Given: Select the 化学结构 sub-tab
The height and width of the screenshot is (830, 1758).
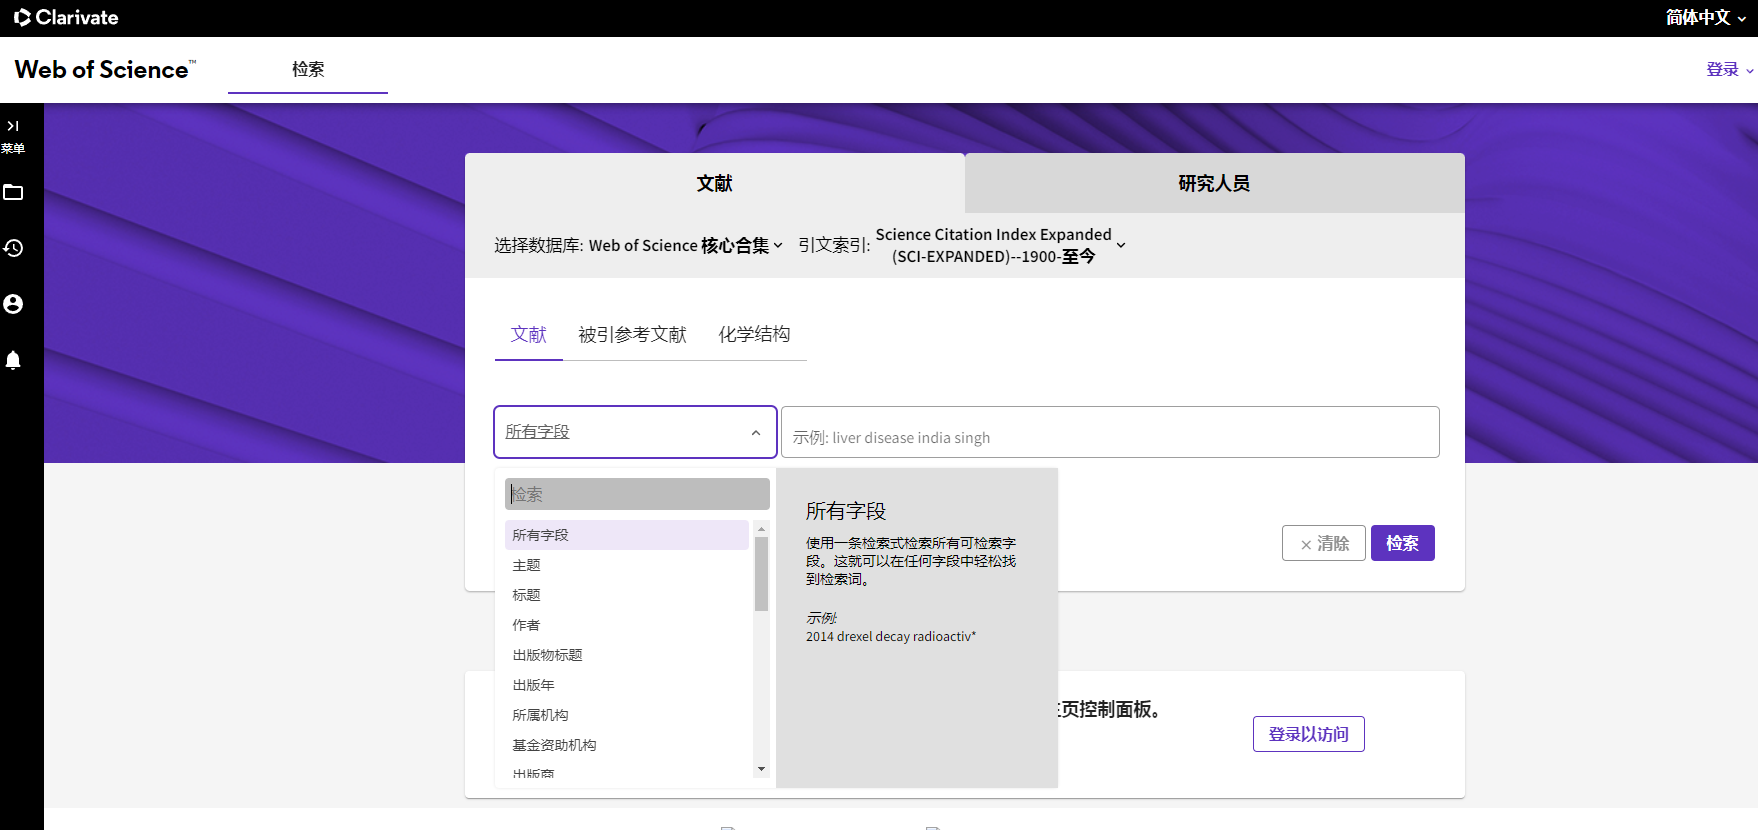Looking at the screenshot, I should coord(755,334).
